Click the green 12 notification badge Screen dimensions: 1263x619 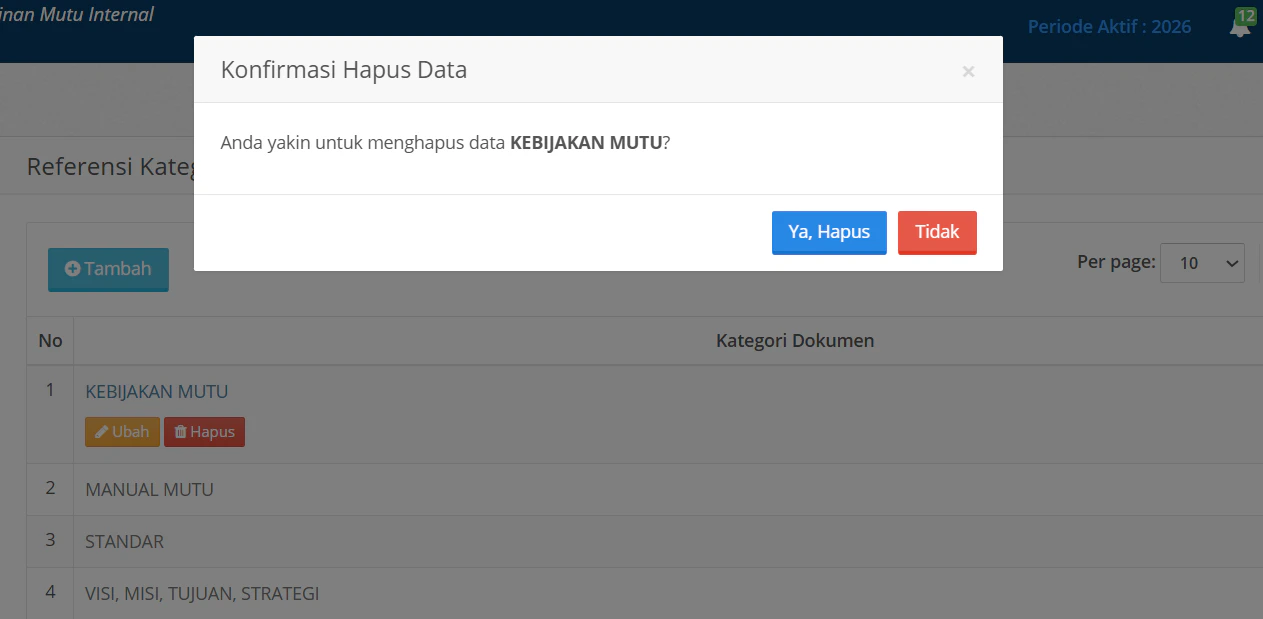1246,16
